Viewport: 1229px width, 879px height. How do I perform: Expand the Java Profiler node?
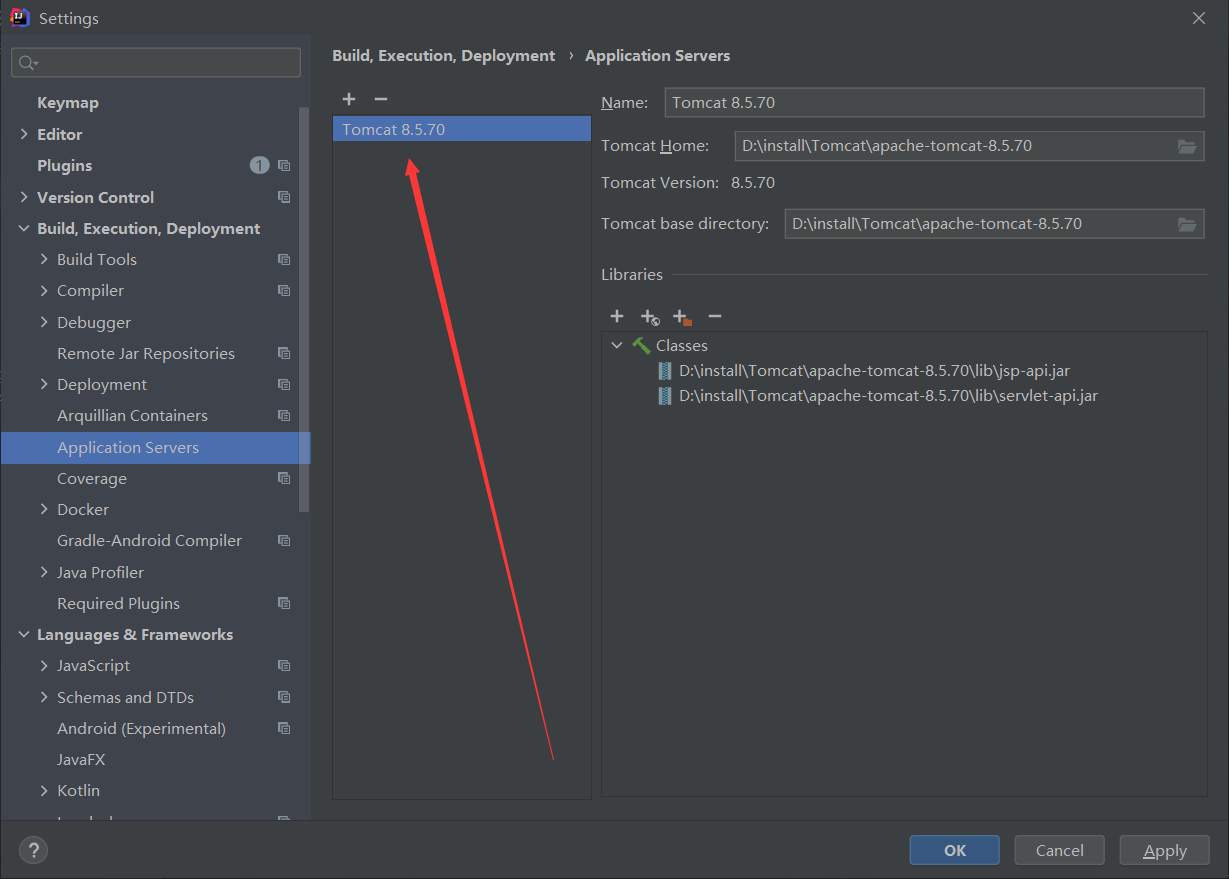(44, 573)
